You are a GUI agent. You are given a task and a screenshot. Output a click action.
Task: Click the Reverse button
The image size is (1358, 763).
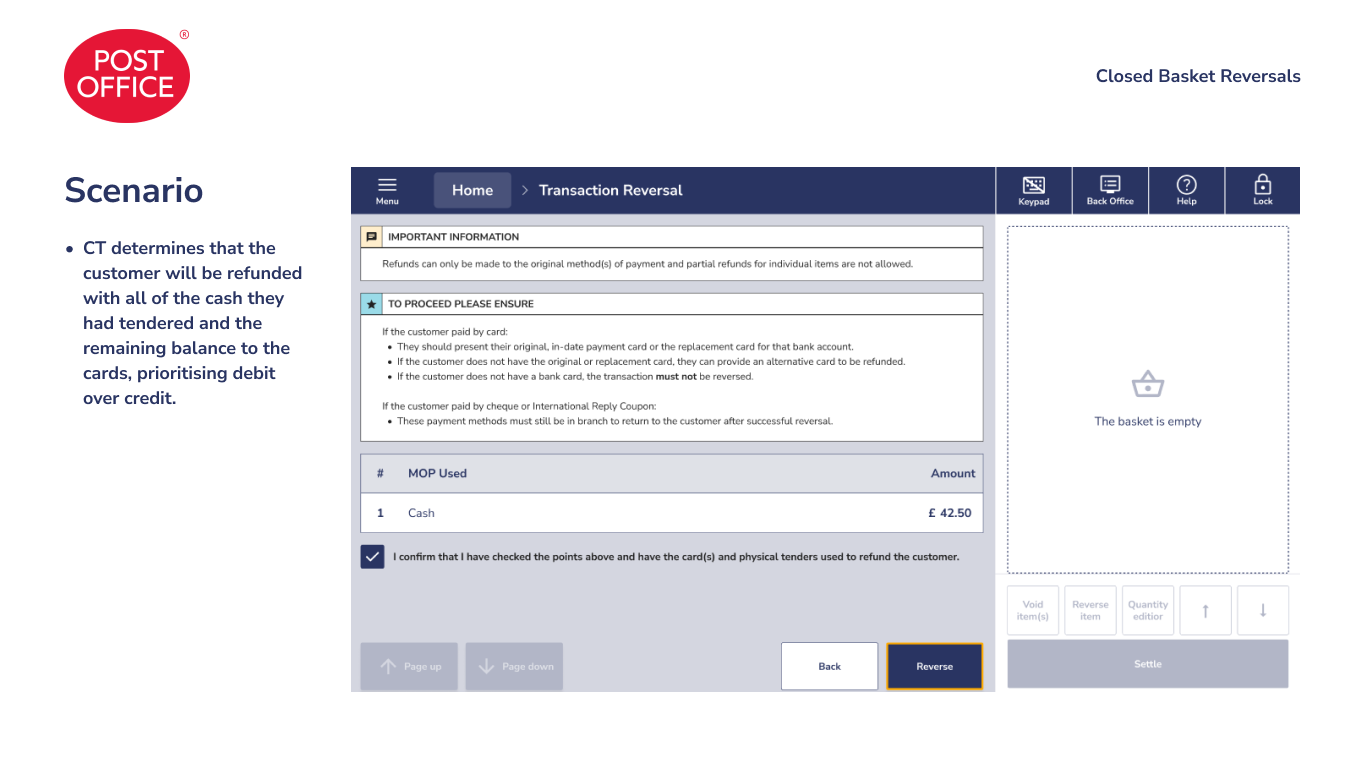coord(934,666)
